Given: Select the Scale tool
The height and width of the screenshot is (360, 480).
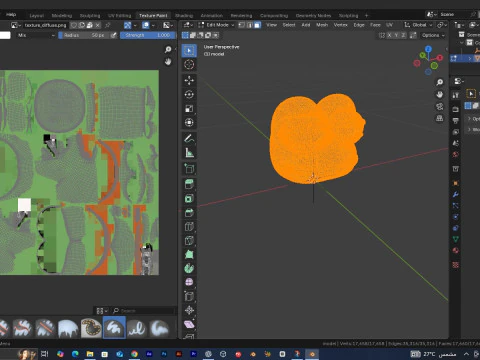Looking at the screenshot, I should 189,109.
